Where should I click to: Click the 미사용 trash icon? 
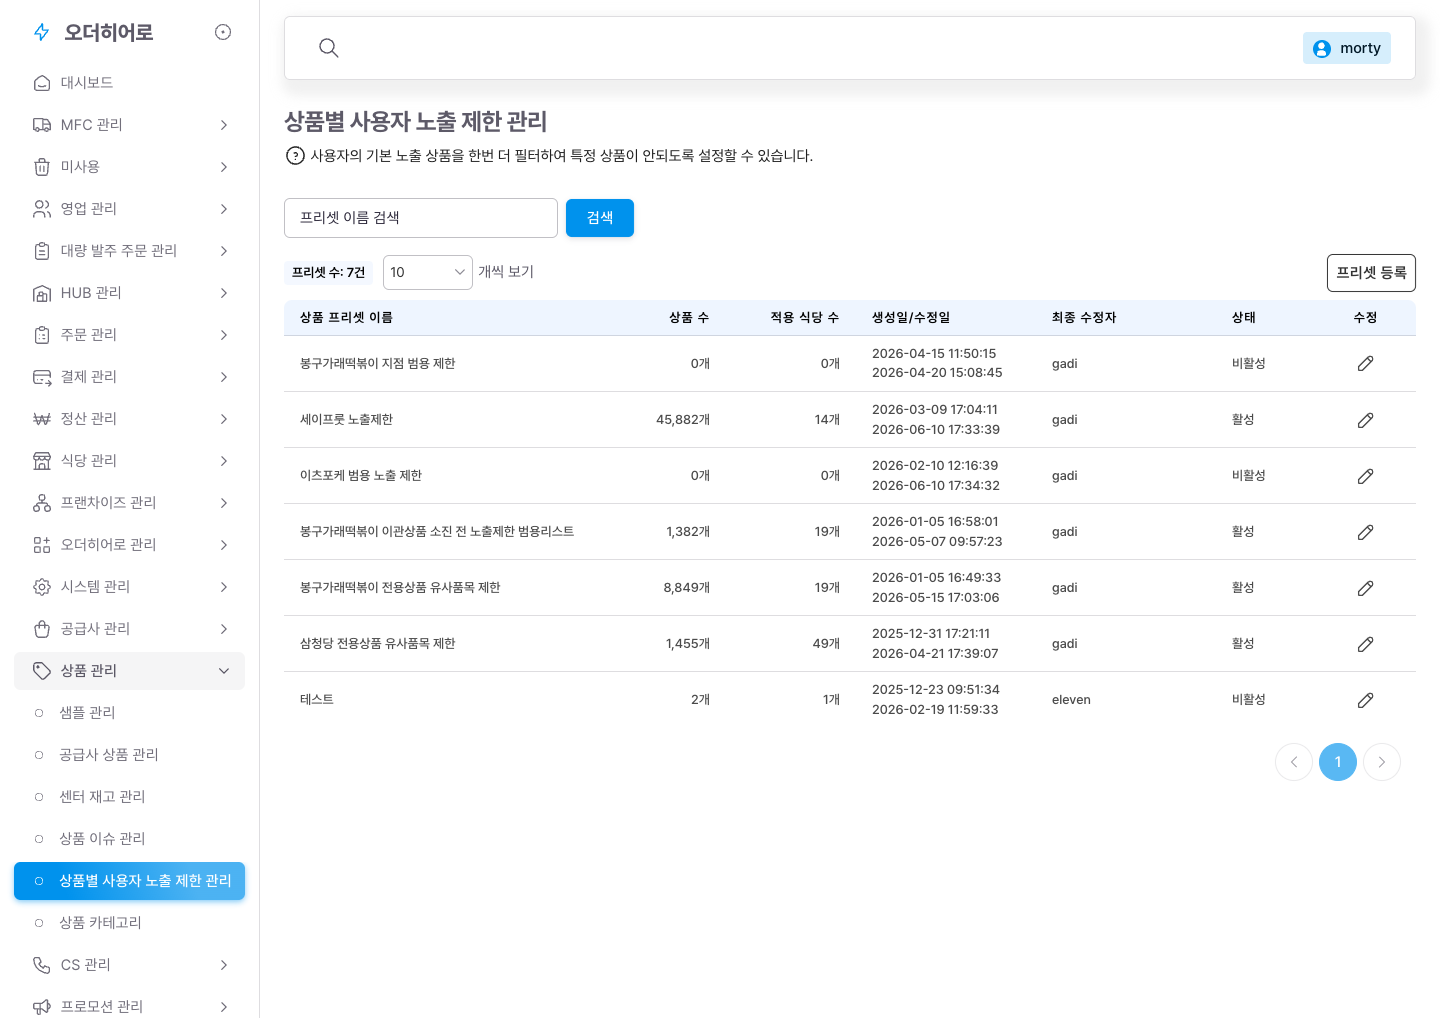point(42,167)
